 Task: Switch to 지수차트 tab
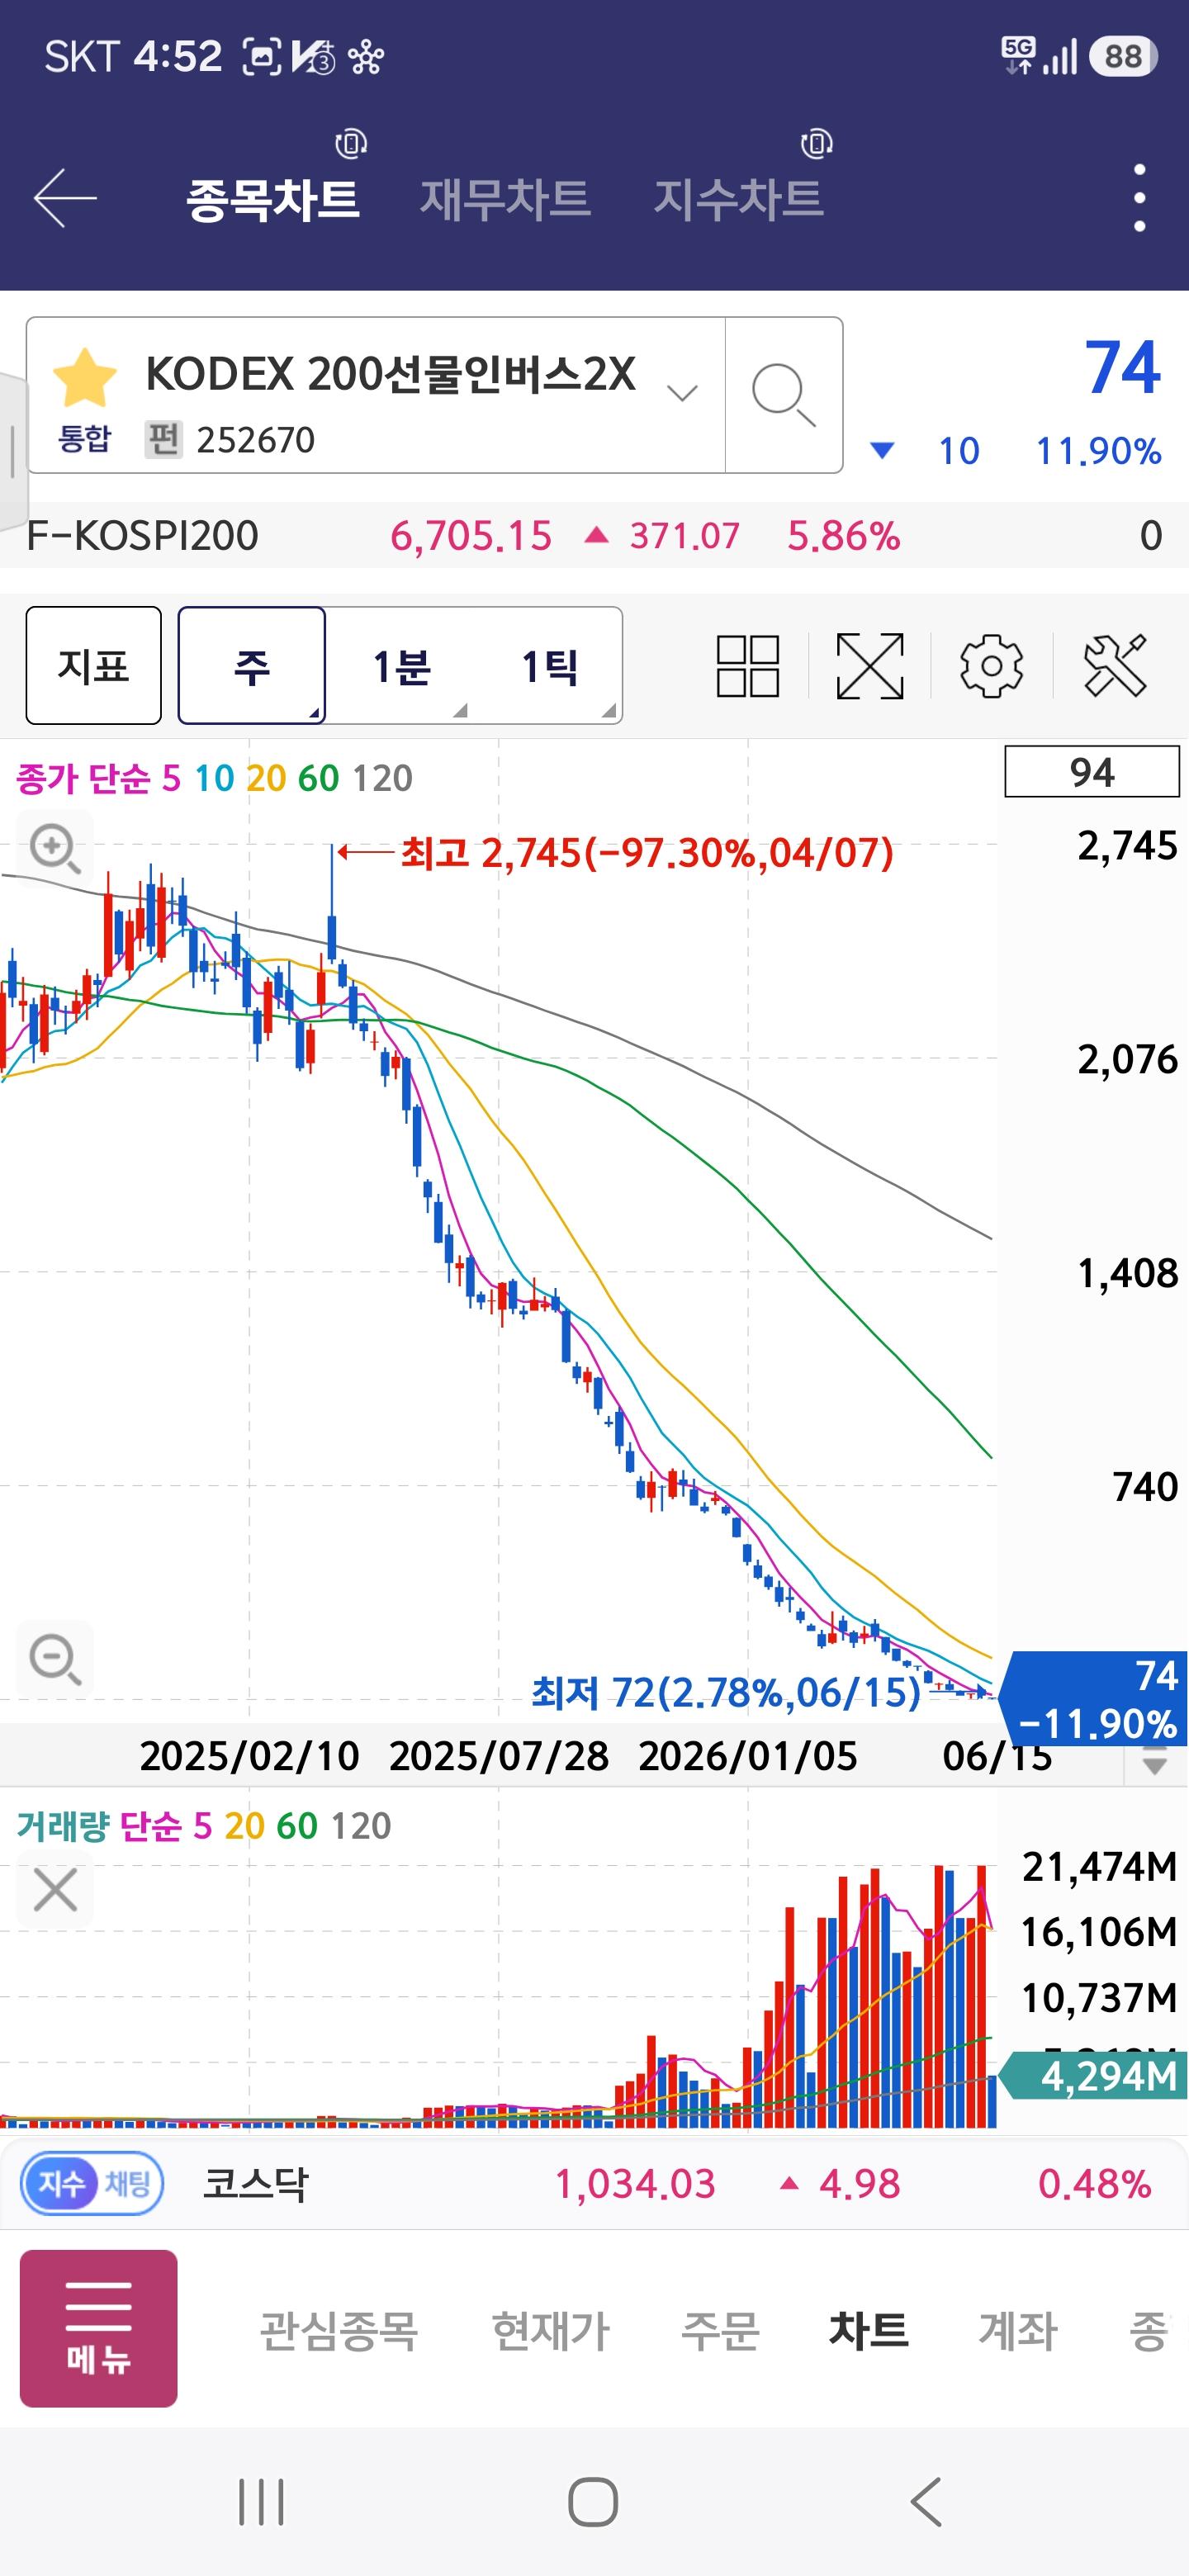tap(738, 197)
